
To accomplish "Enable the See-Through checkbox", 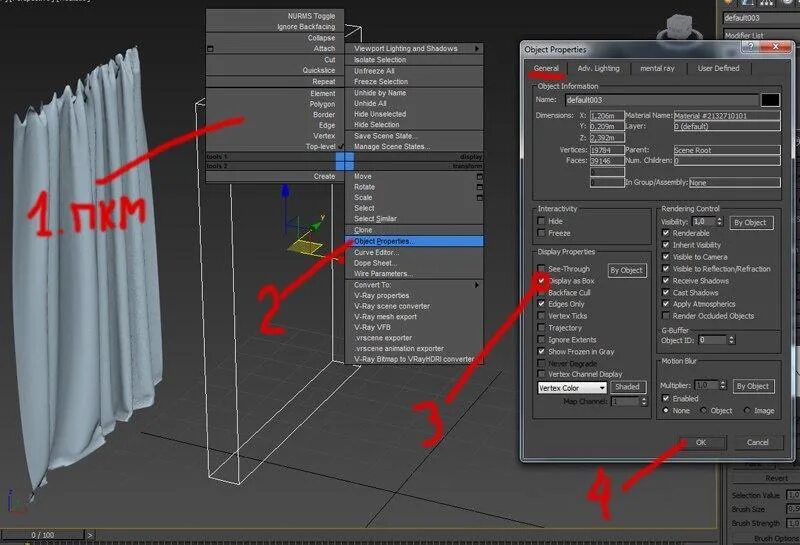I will [x=541, y=268].
